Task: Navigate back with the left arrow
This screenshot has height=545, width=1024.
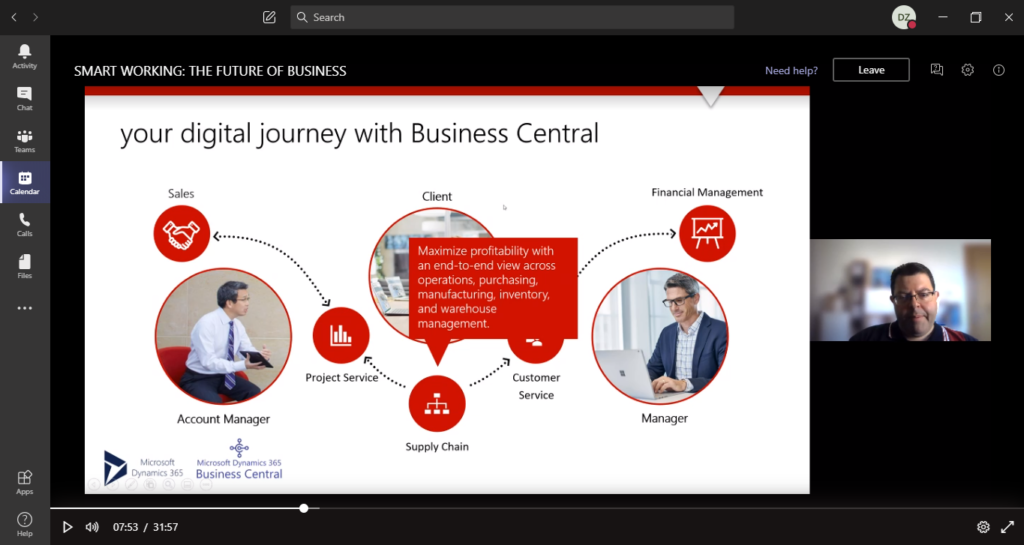Action: 14,18
